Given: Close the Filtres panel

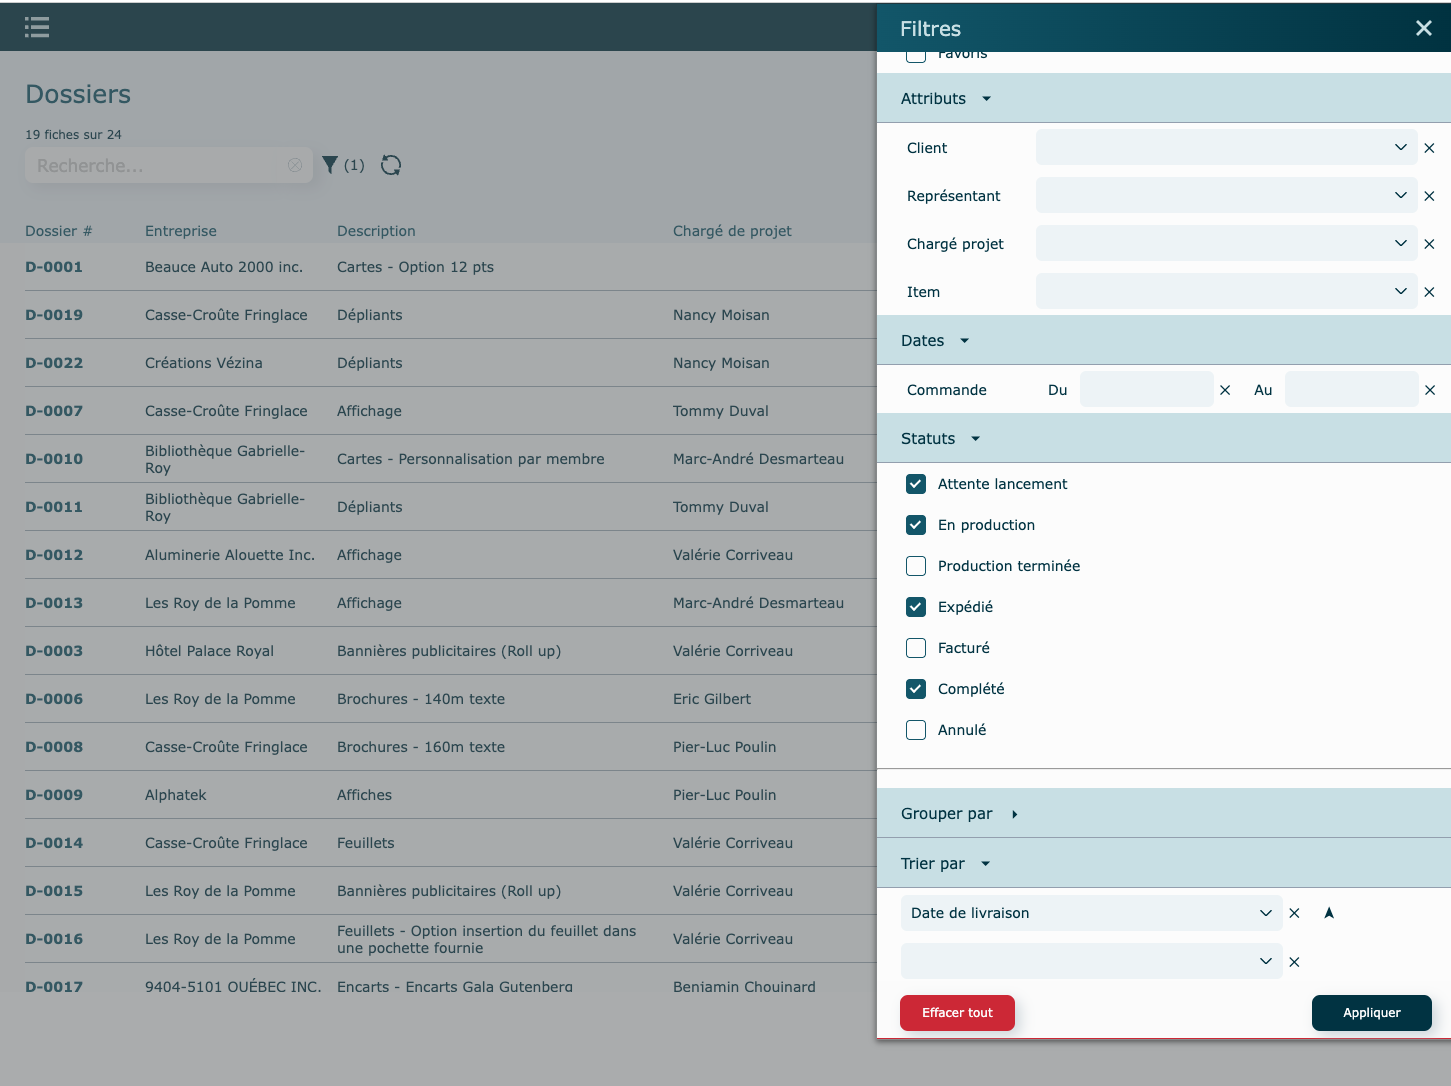Looking at the screenshot, I should click(1424, 28).
